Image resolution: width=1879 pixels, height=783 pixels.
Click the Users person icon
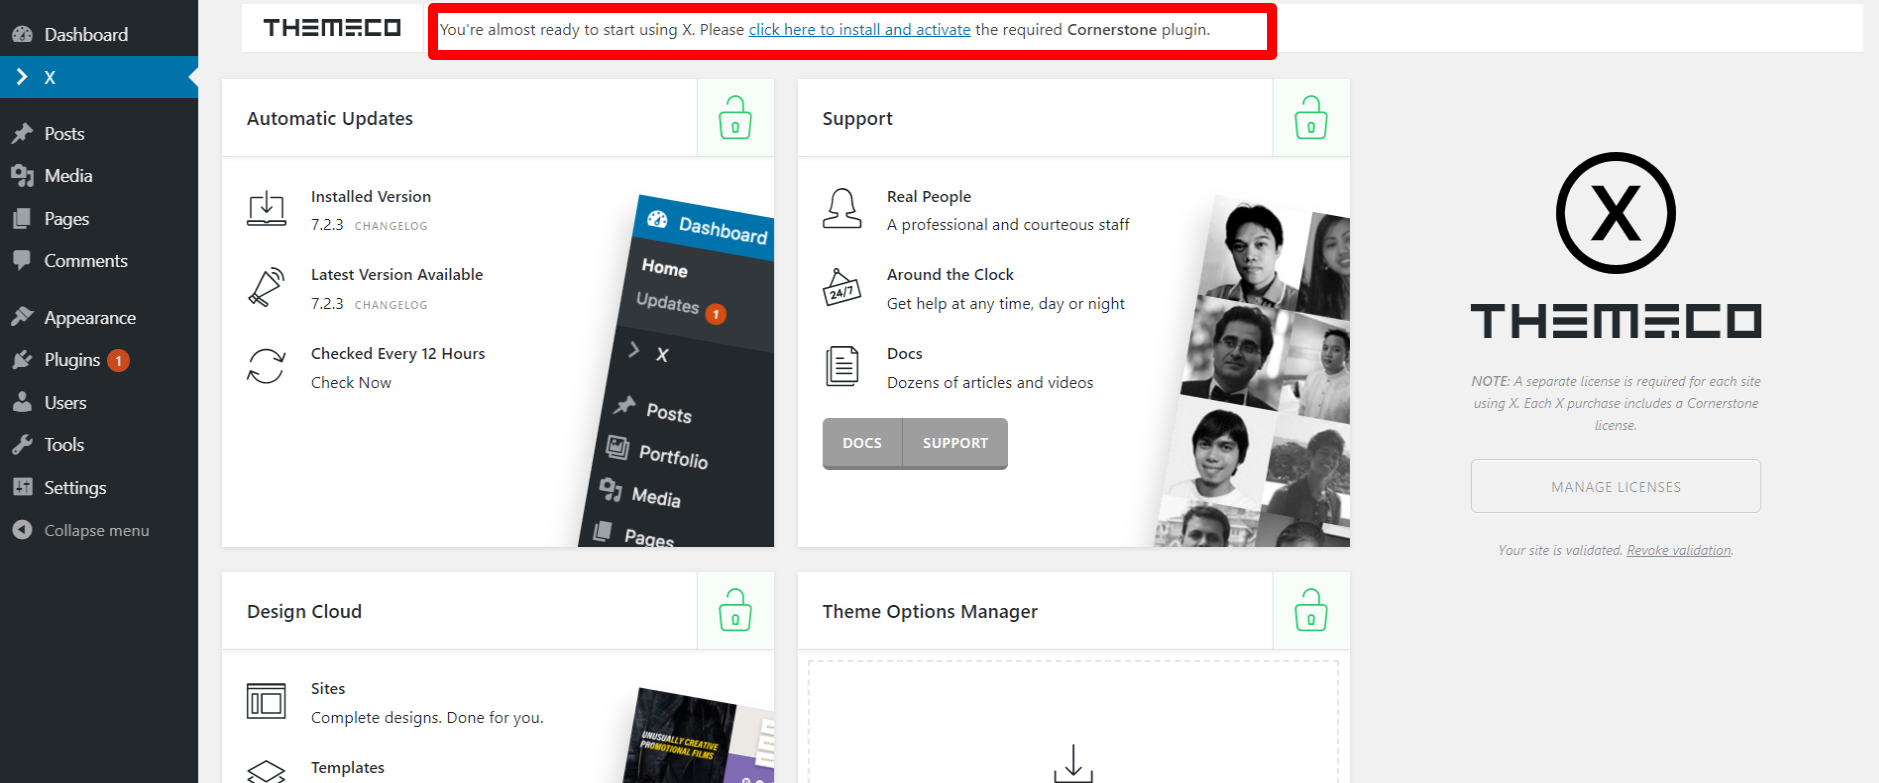click(x=22, y=403)
